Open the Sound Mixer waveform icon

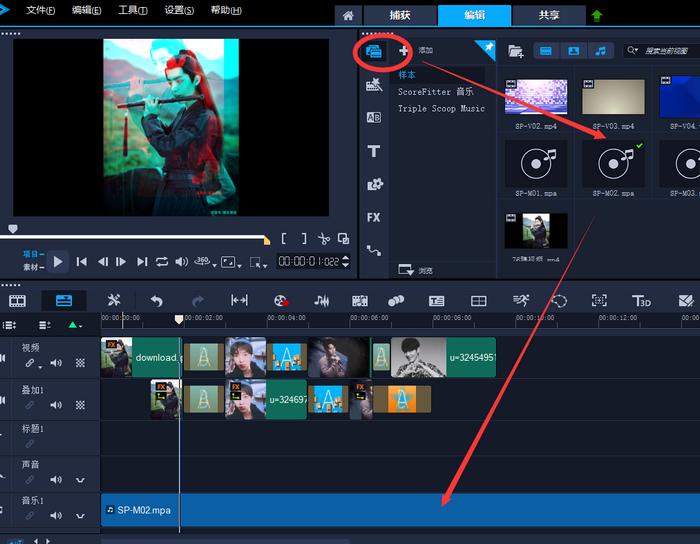coord(322,300)
